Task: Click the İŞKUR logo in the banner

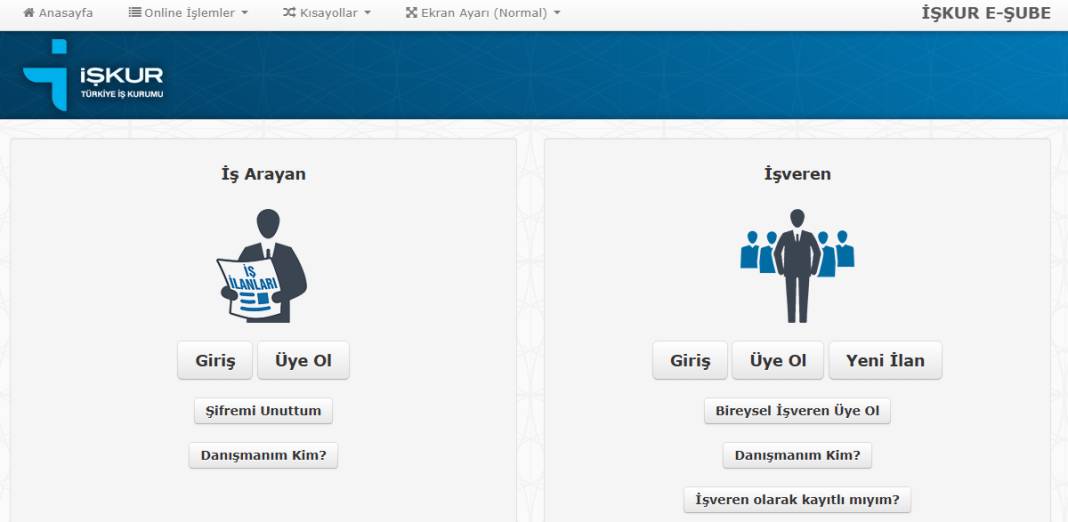Action: click(93, 75)
